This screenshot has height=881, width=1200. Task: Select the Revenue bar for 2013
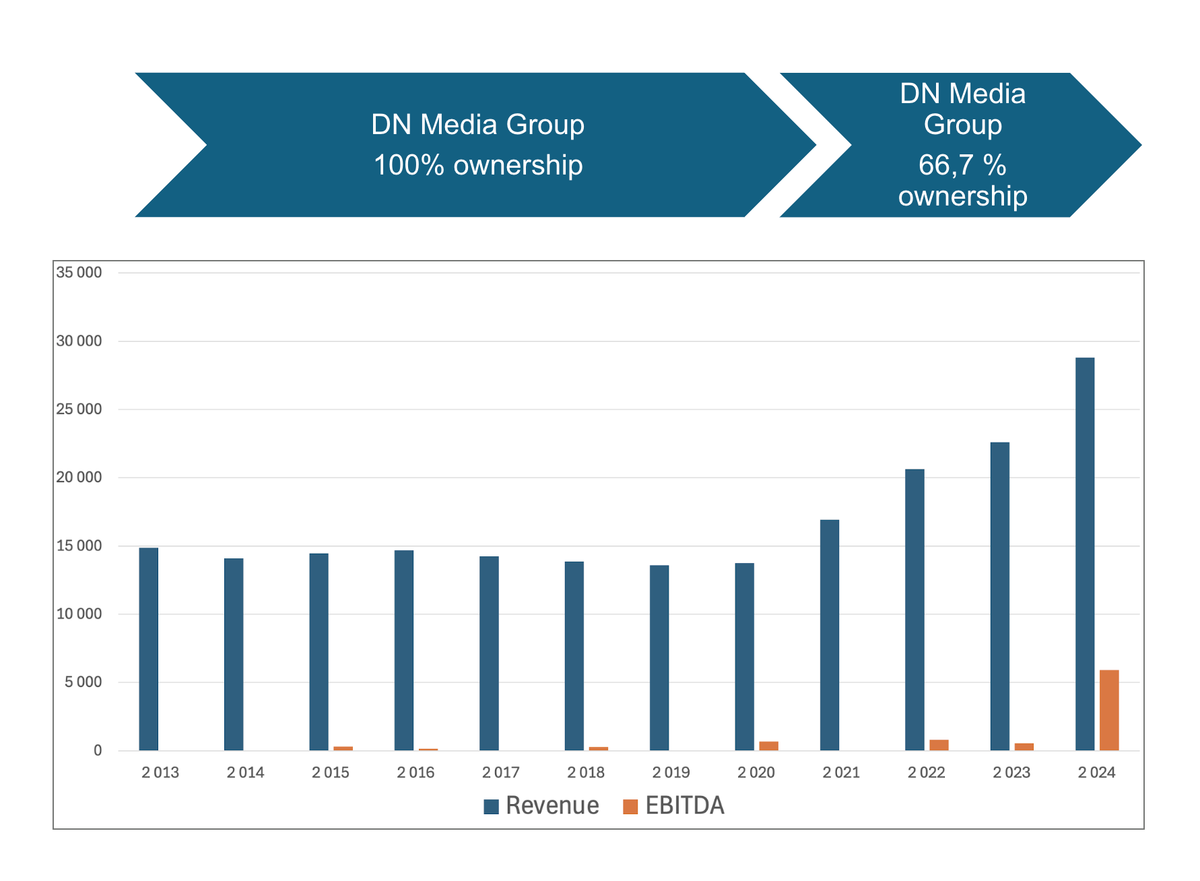click(151, 650)
